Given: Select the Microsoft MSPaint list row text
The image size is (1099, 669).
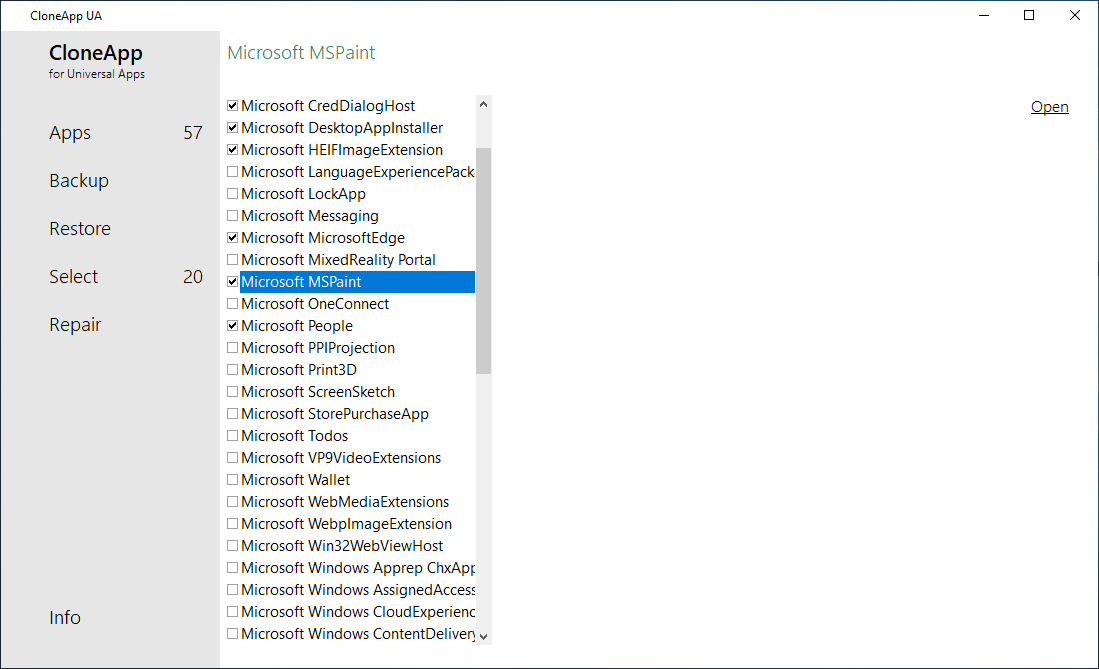Looking at the screenshot, I should [x=301, y=282].
